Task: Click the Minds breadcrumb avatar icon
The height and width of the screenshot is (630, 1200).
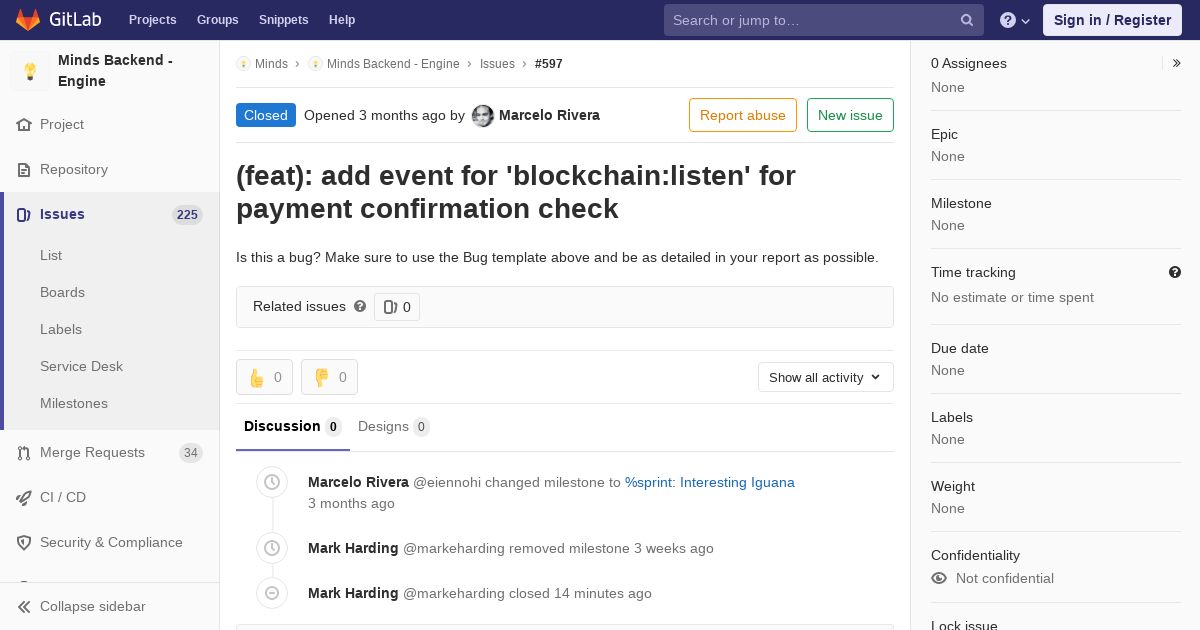Action: coord(243,64)
